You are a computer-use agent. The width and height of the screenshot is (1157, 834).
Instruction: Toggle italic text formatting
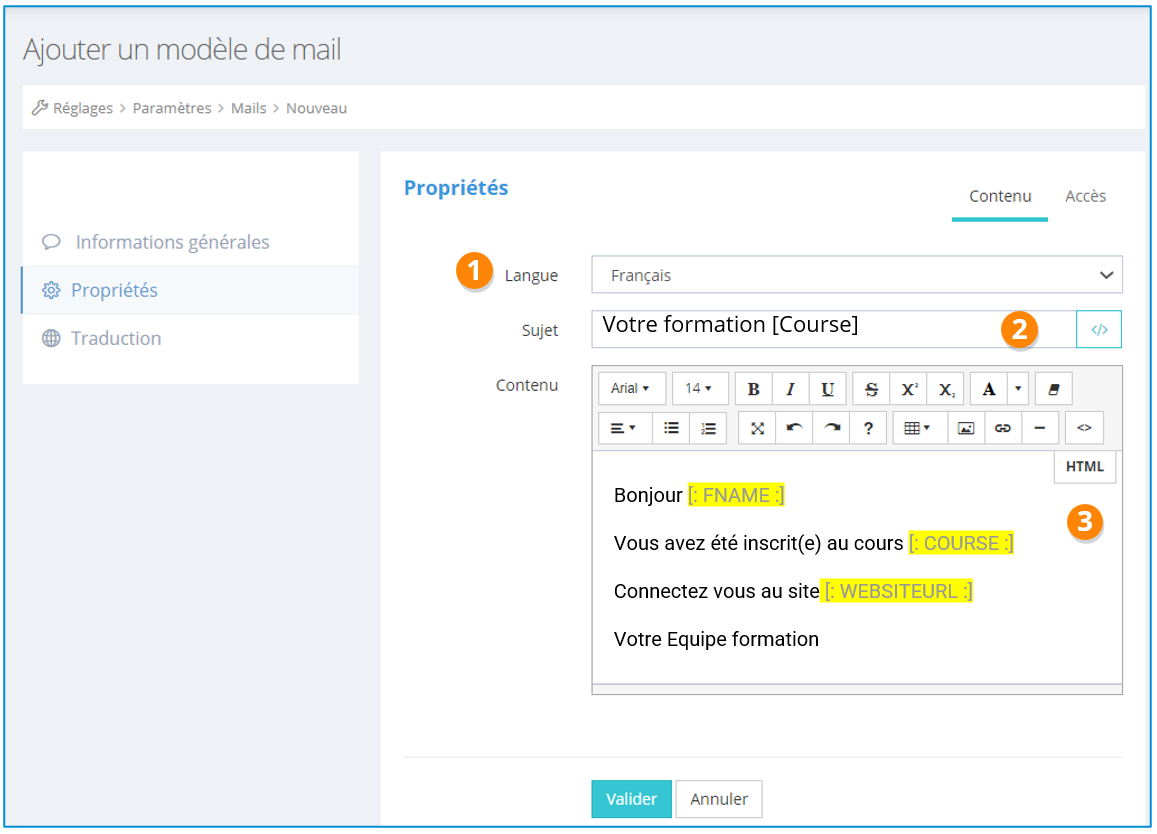coord(790,389)
